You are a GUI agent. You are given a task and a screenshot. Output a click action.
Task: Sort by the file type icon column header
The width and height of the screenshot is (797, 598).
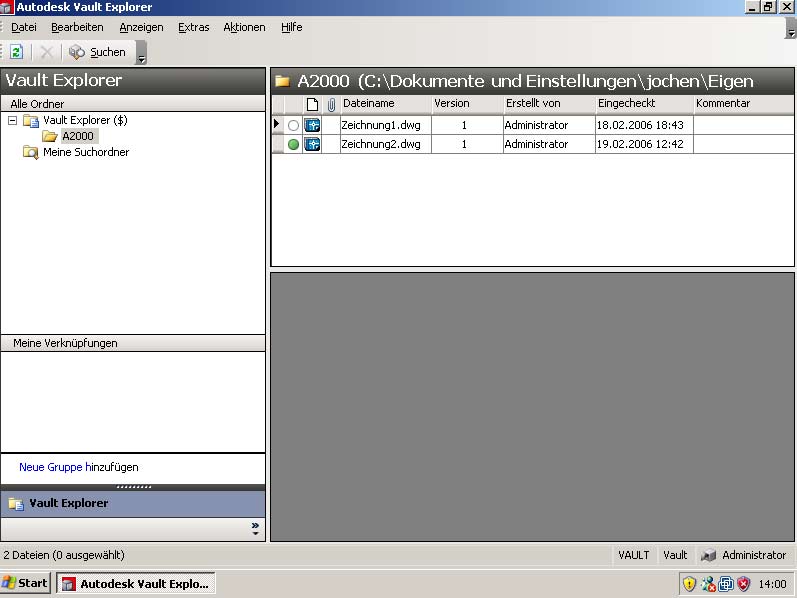coord(312,105)
